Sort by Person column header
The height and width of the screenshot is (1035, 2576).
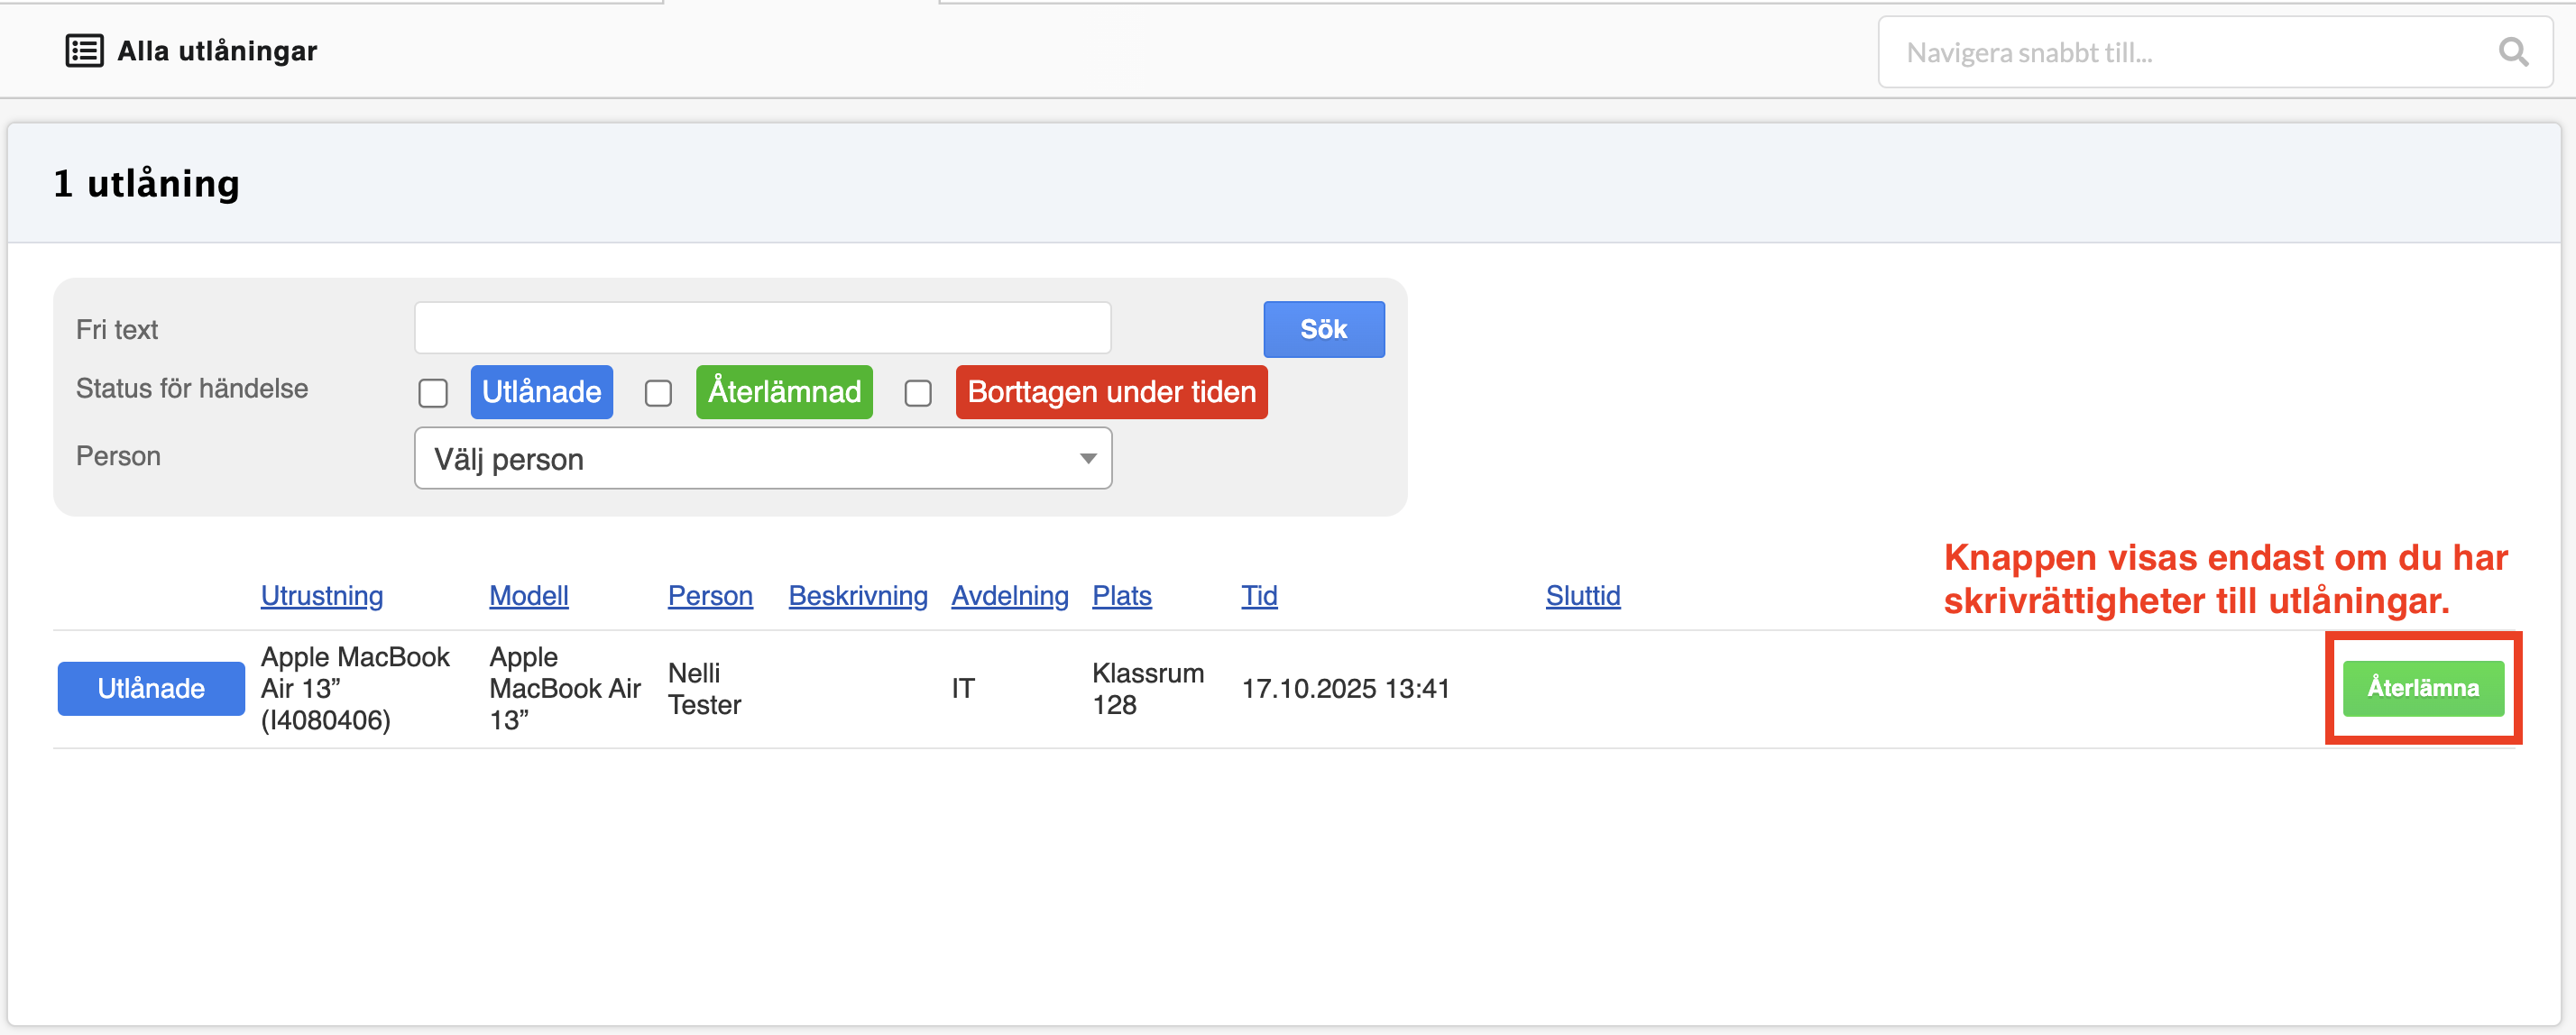pos(709,596)
